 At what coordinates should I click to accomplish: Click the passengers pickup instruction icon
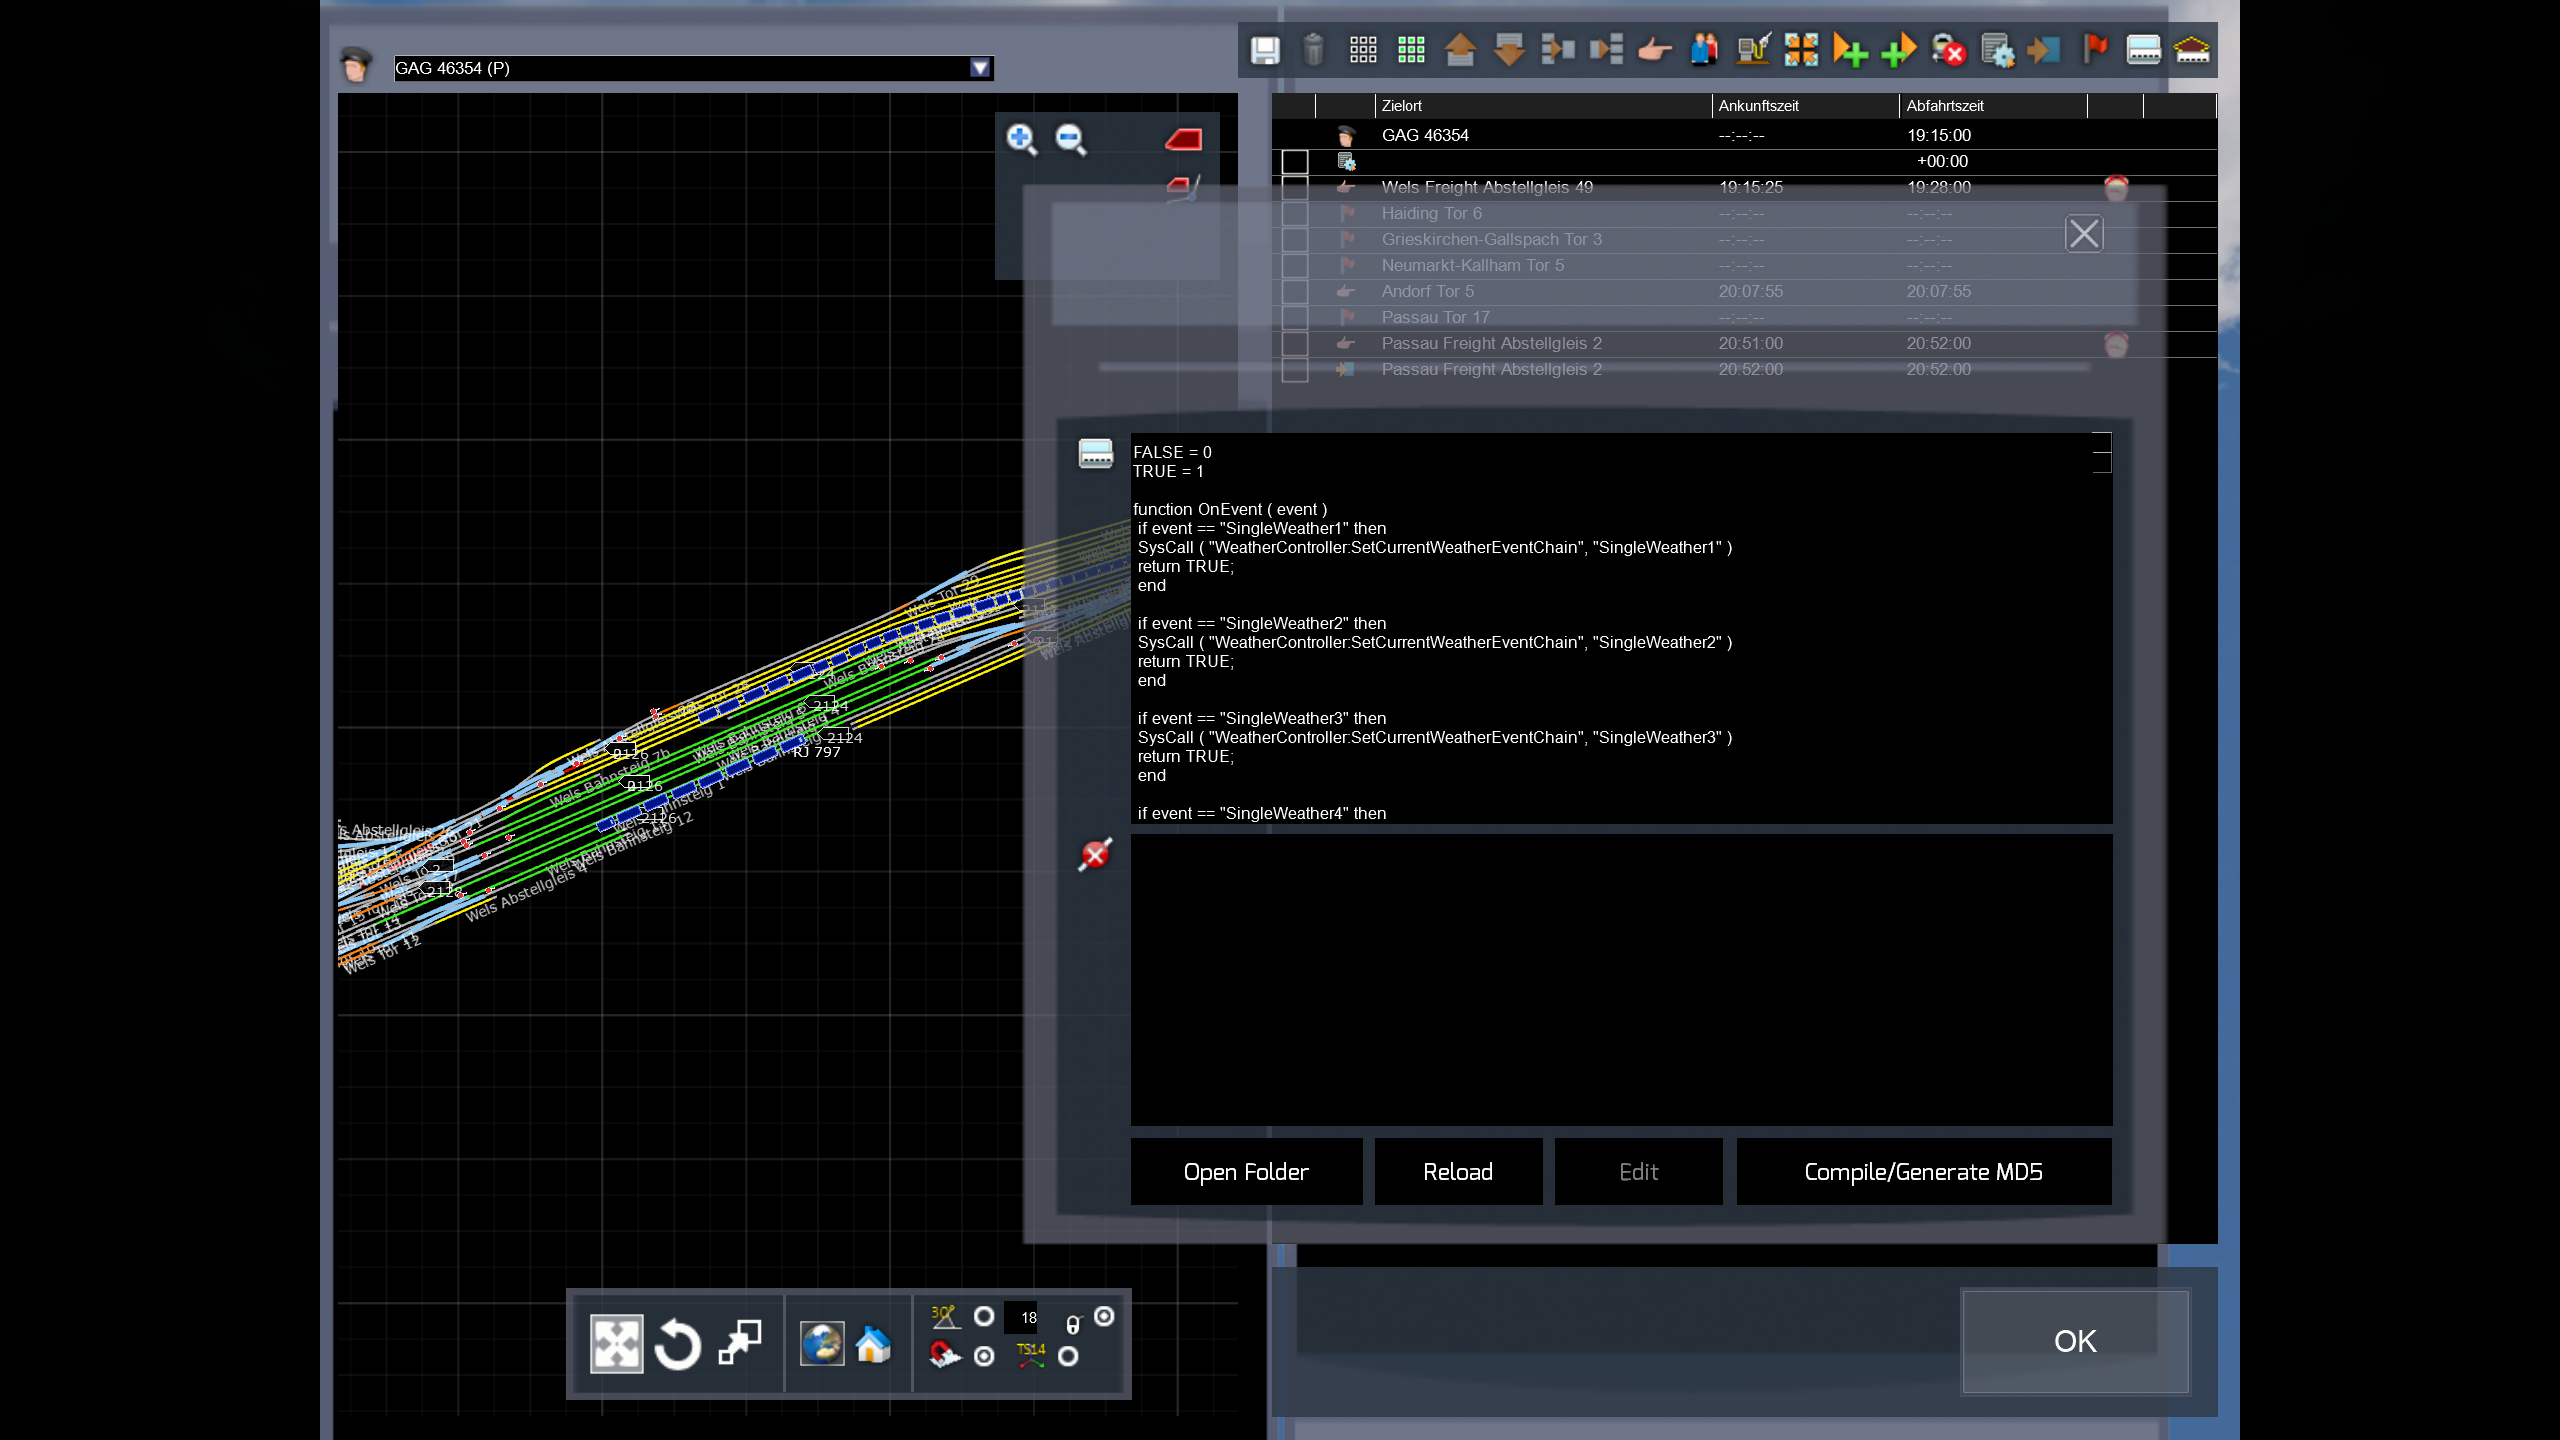tap(1704, 50)
